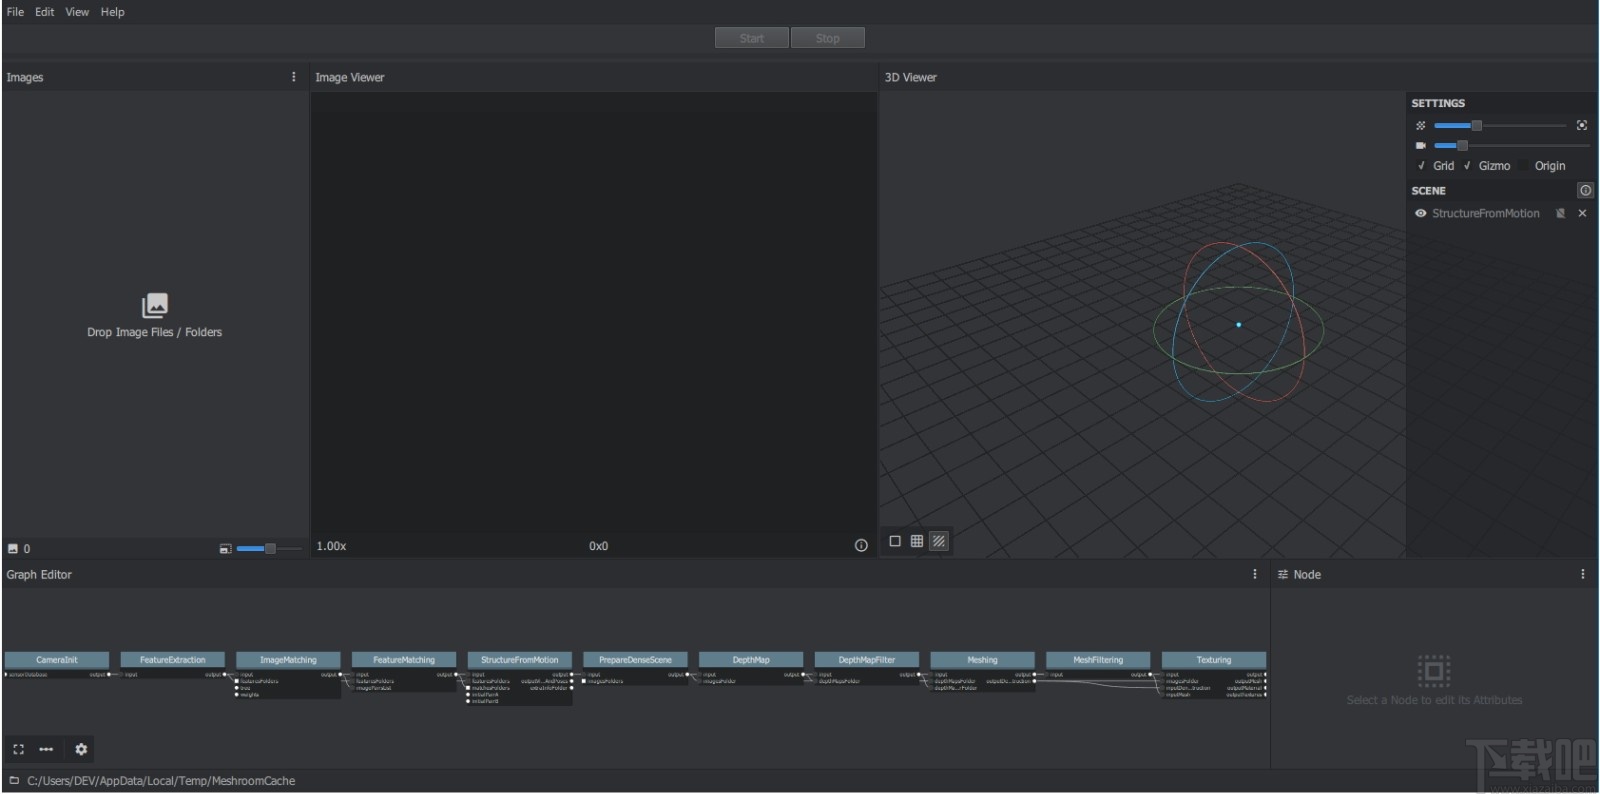The image size is (1600, 794).
Task: Toggle visibility eye for StructureFromMotion
Action: (x=1420, y=213)
